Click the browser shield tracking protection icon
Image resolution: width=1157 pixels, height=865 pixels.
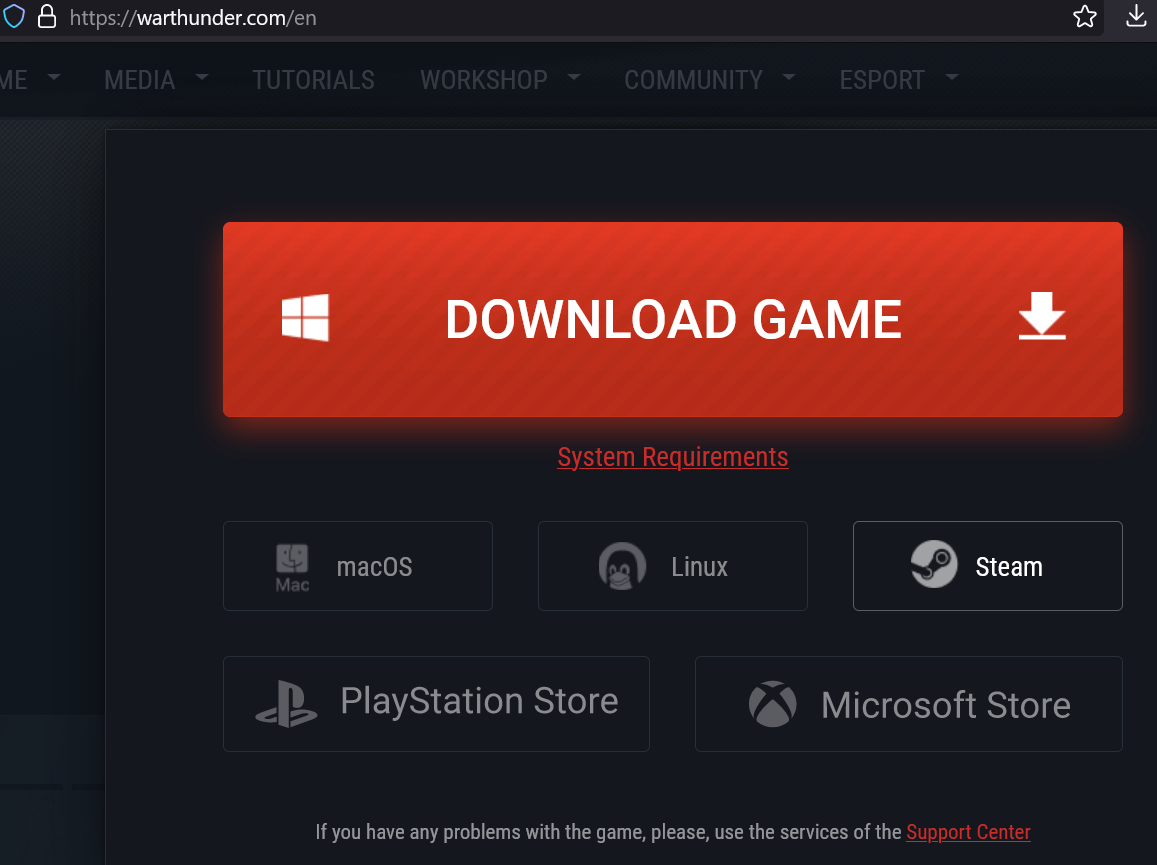13,16
